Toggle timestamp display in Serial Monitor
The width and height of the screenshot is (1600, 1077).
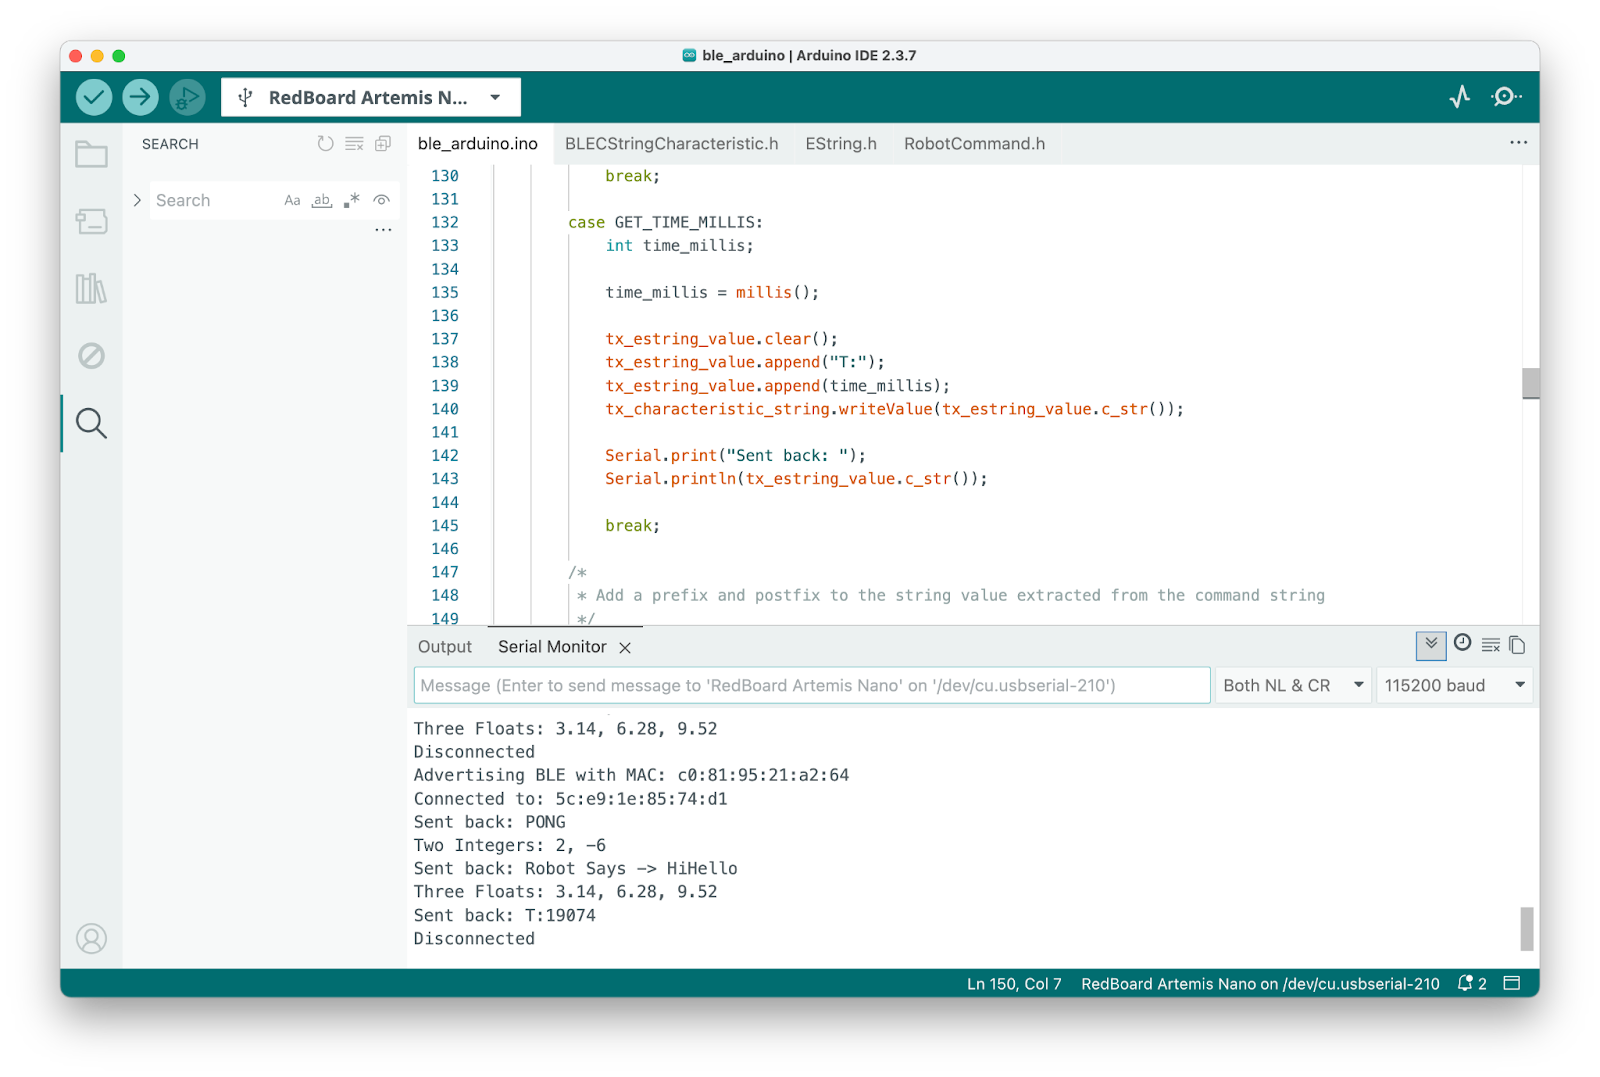[1462, 645]
